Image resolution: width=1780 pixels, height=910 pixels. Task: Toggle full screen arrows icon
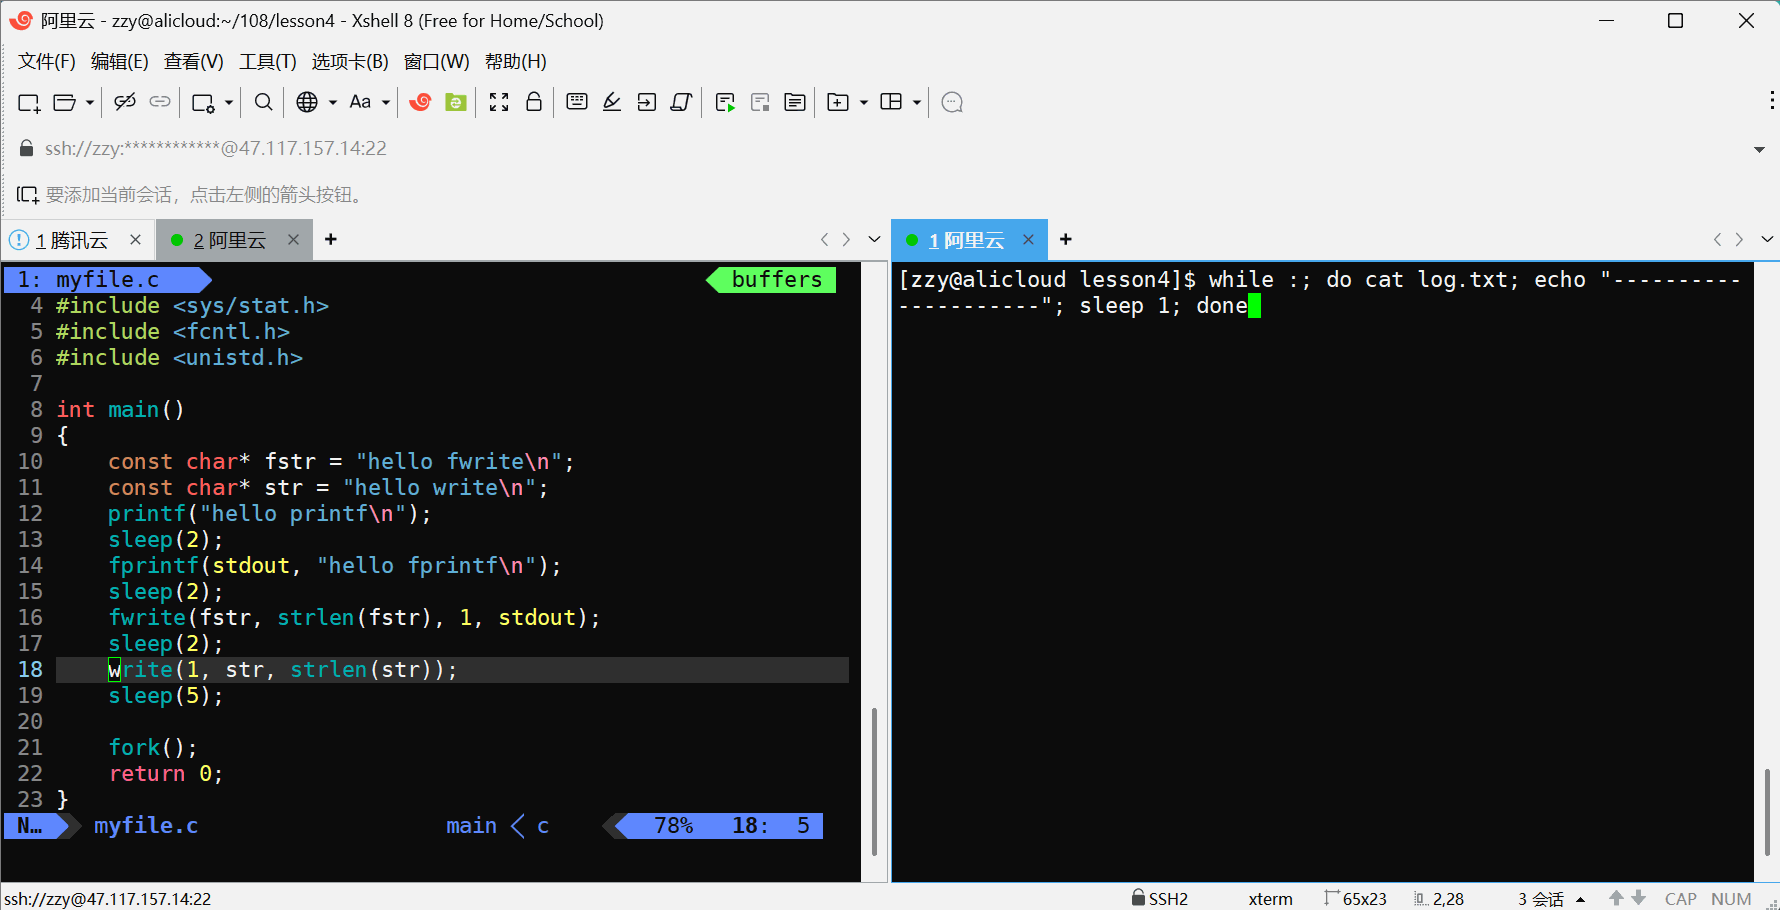click(x=499, y=102)
